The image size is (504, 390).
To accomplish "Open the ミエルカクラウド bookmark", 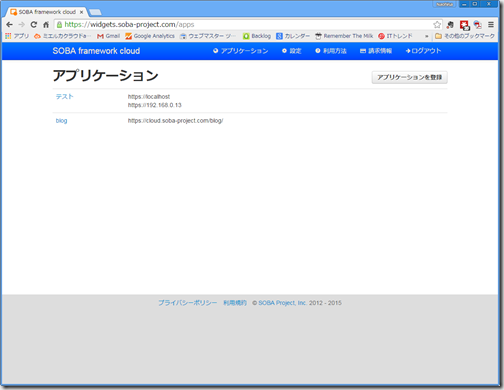I will pos(62,36).
